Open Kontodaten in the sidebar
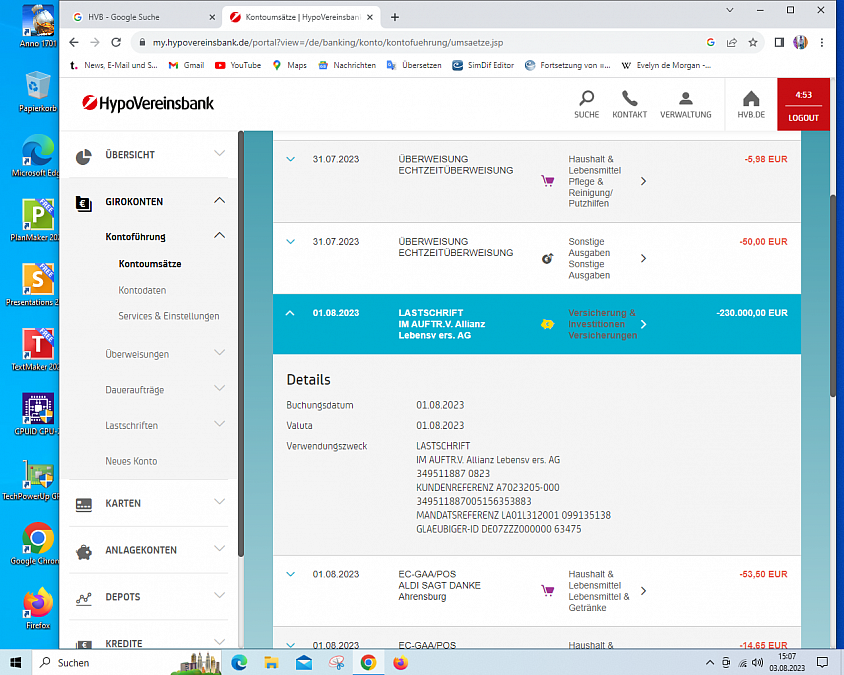This screenshot has height=675, width=844. click(142, 290)
